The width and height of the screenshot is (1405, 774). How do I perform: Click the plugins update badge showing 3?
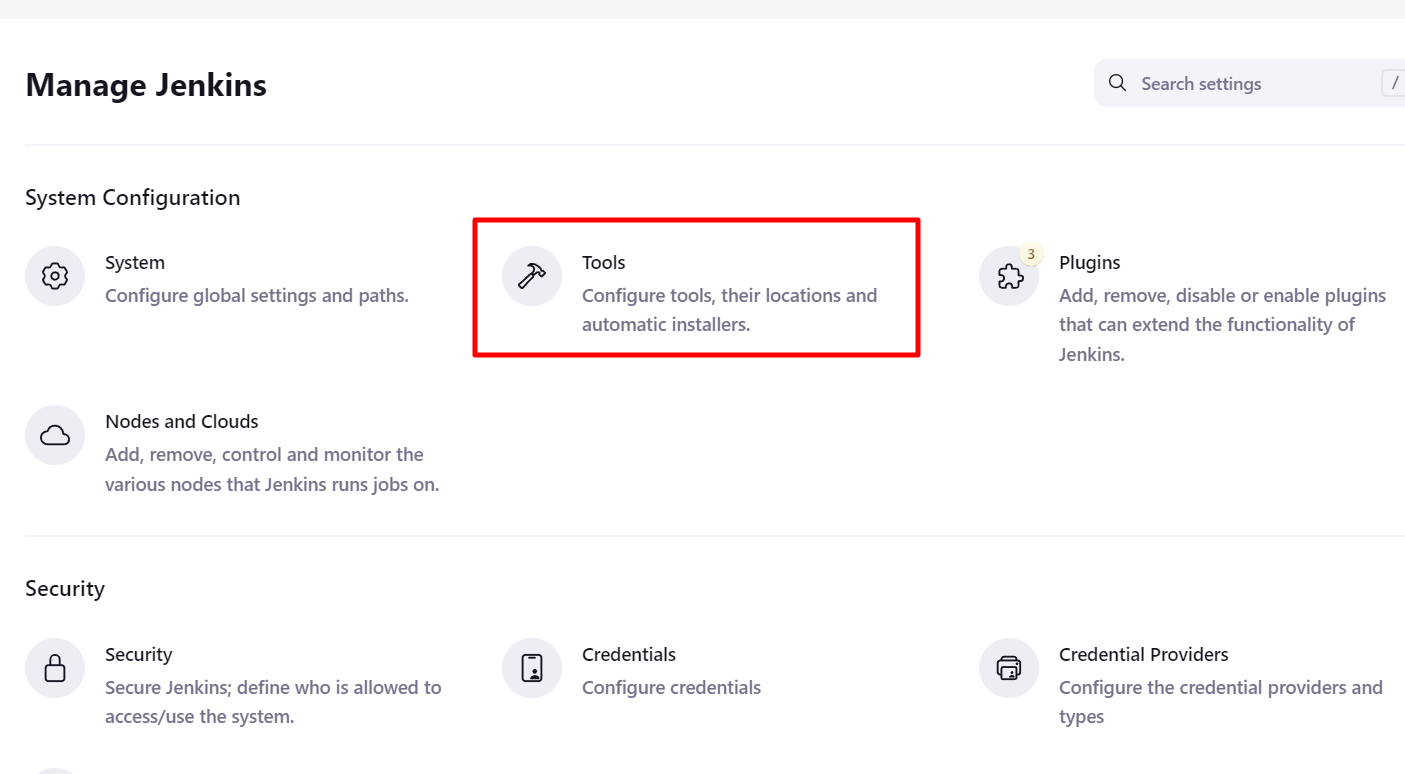[x=1031, y=254]
